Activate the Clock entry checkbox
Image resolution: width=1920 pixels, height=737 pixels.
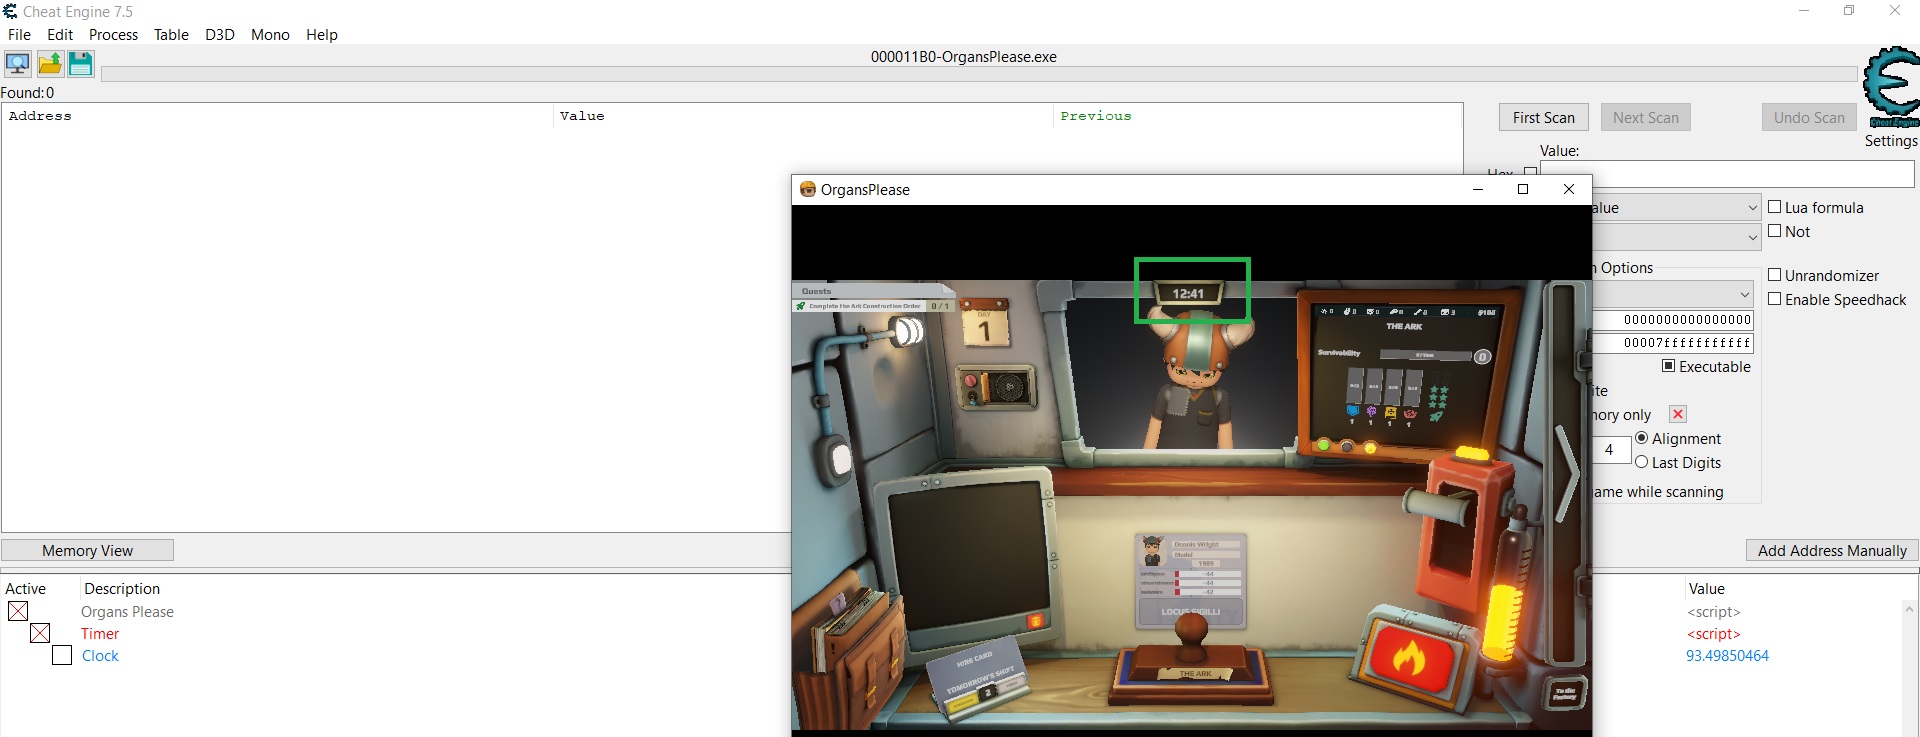[x=62, y=655]
